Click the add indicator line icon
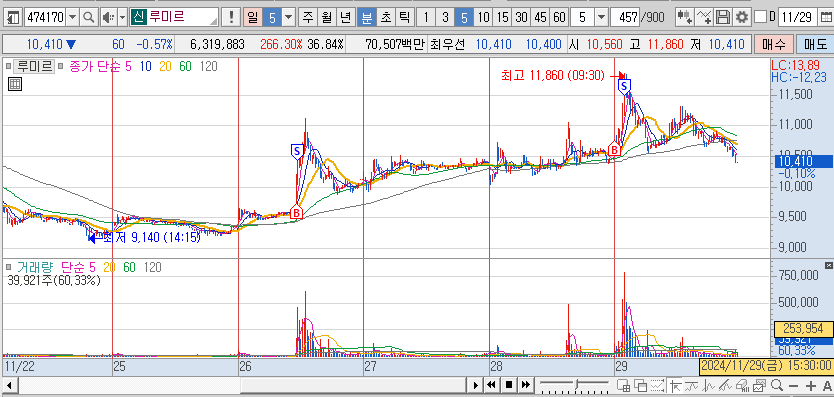834x397 pixels. point(704,18)
